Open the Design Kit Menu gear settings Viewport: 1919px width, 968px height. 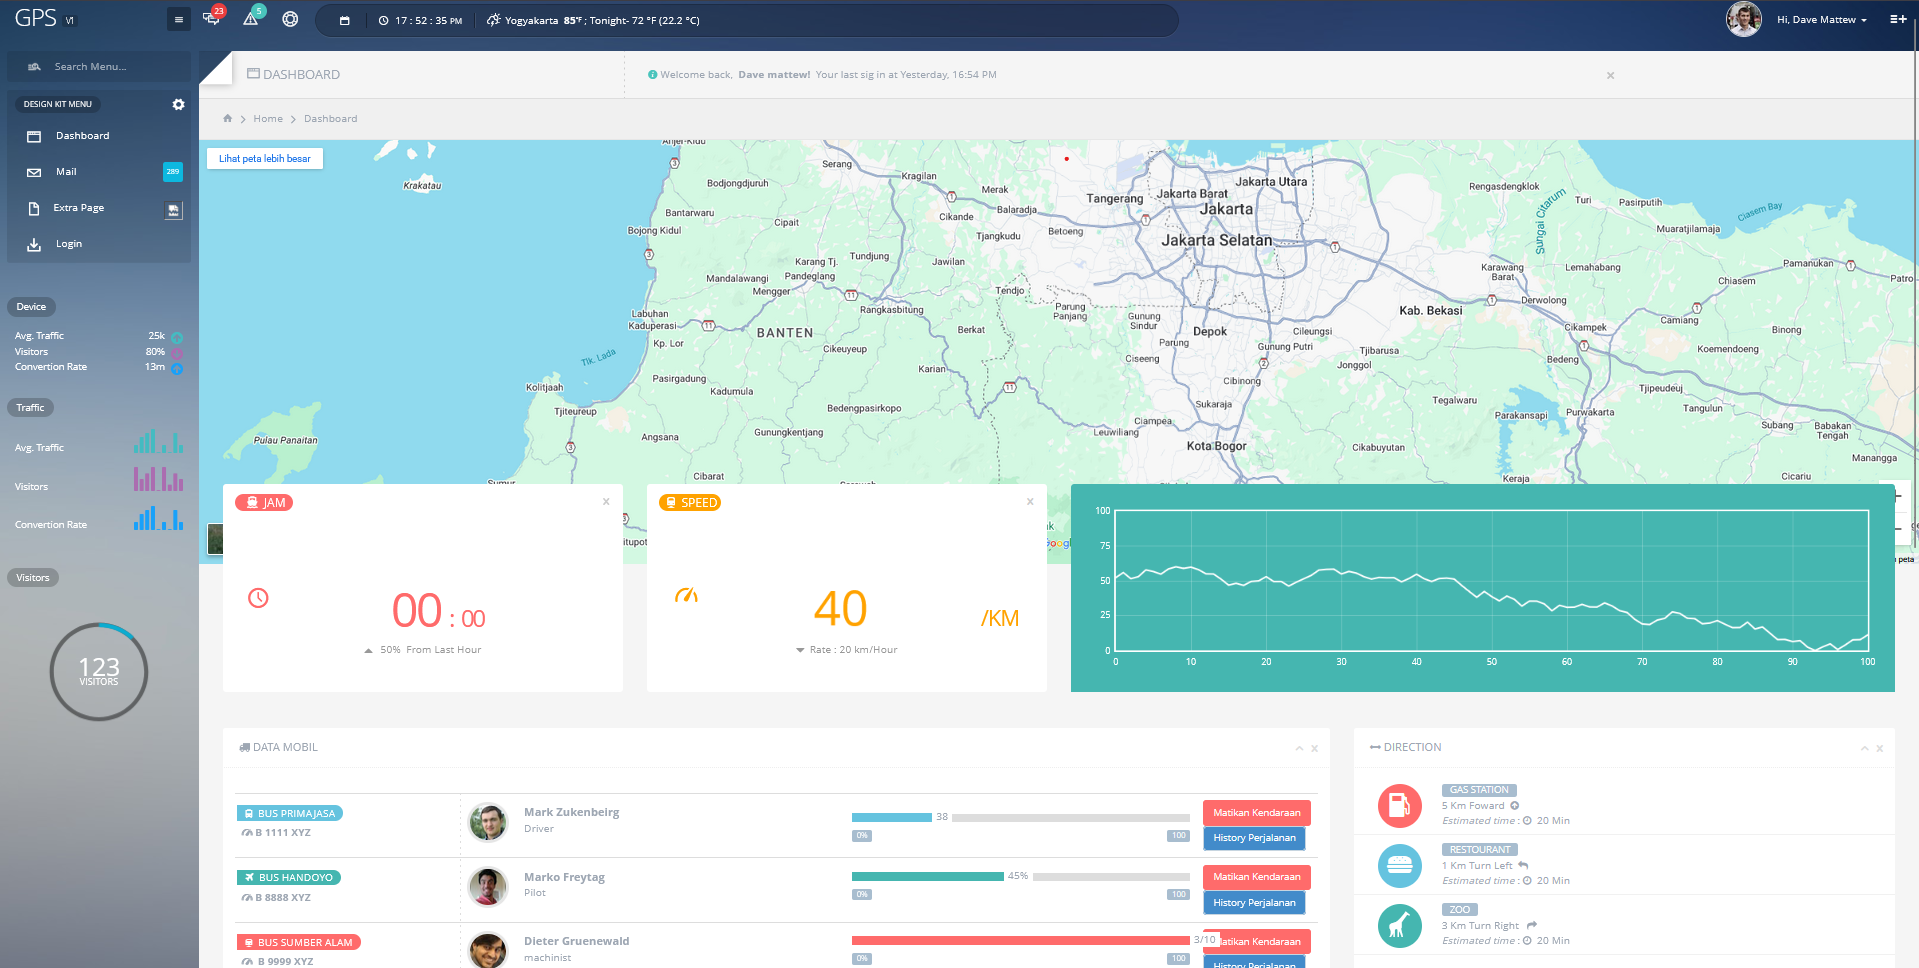(178, 104)
